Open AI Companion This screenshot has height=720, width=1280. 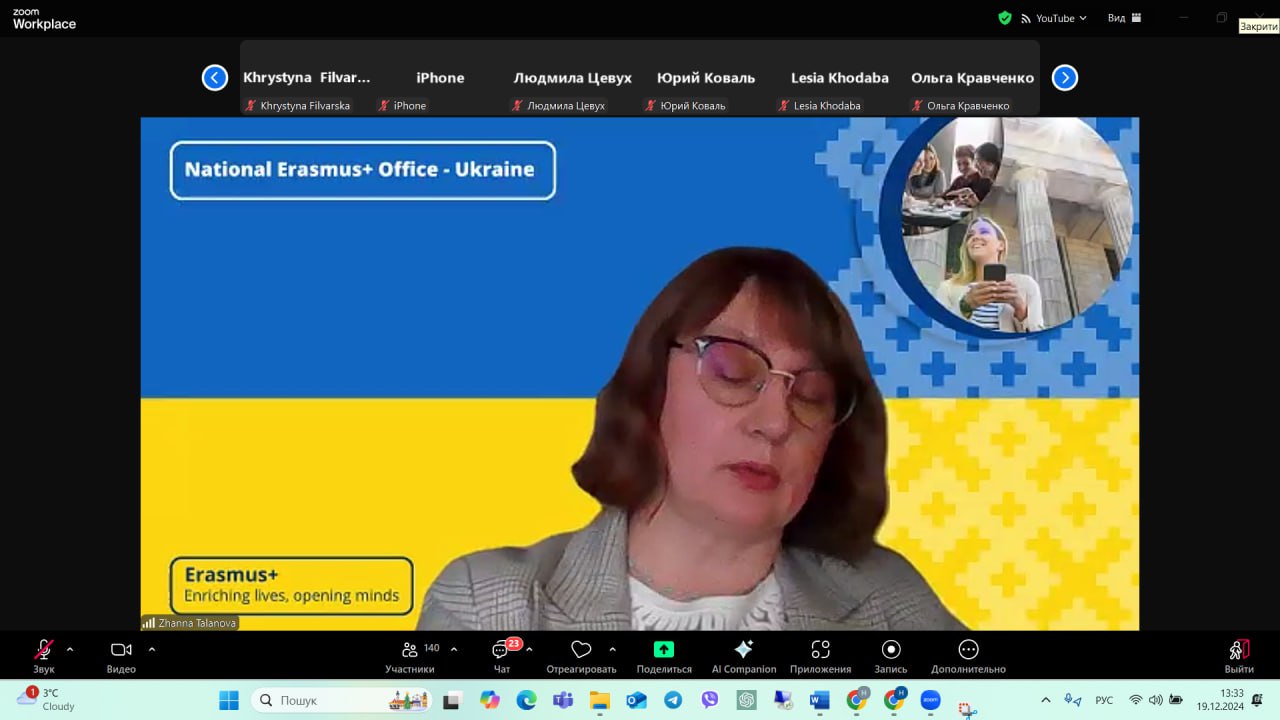click(743, 650)
